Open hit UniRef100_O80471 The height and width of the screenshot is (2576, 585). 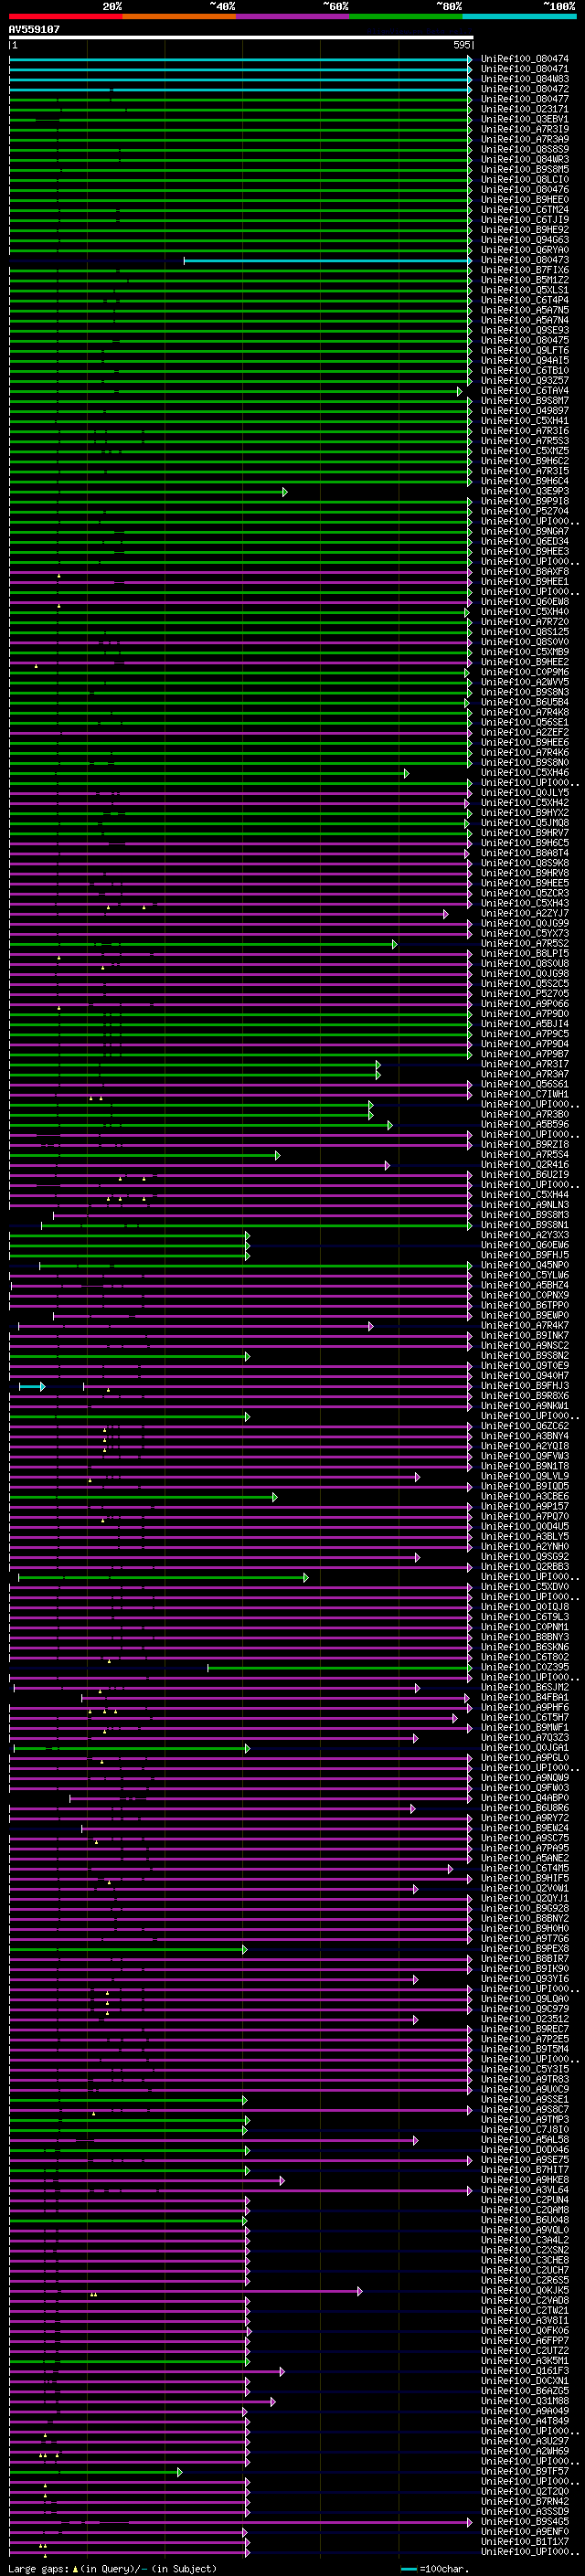525,69
